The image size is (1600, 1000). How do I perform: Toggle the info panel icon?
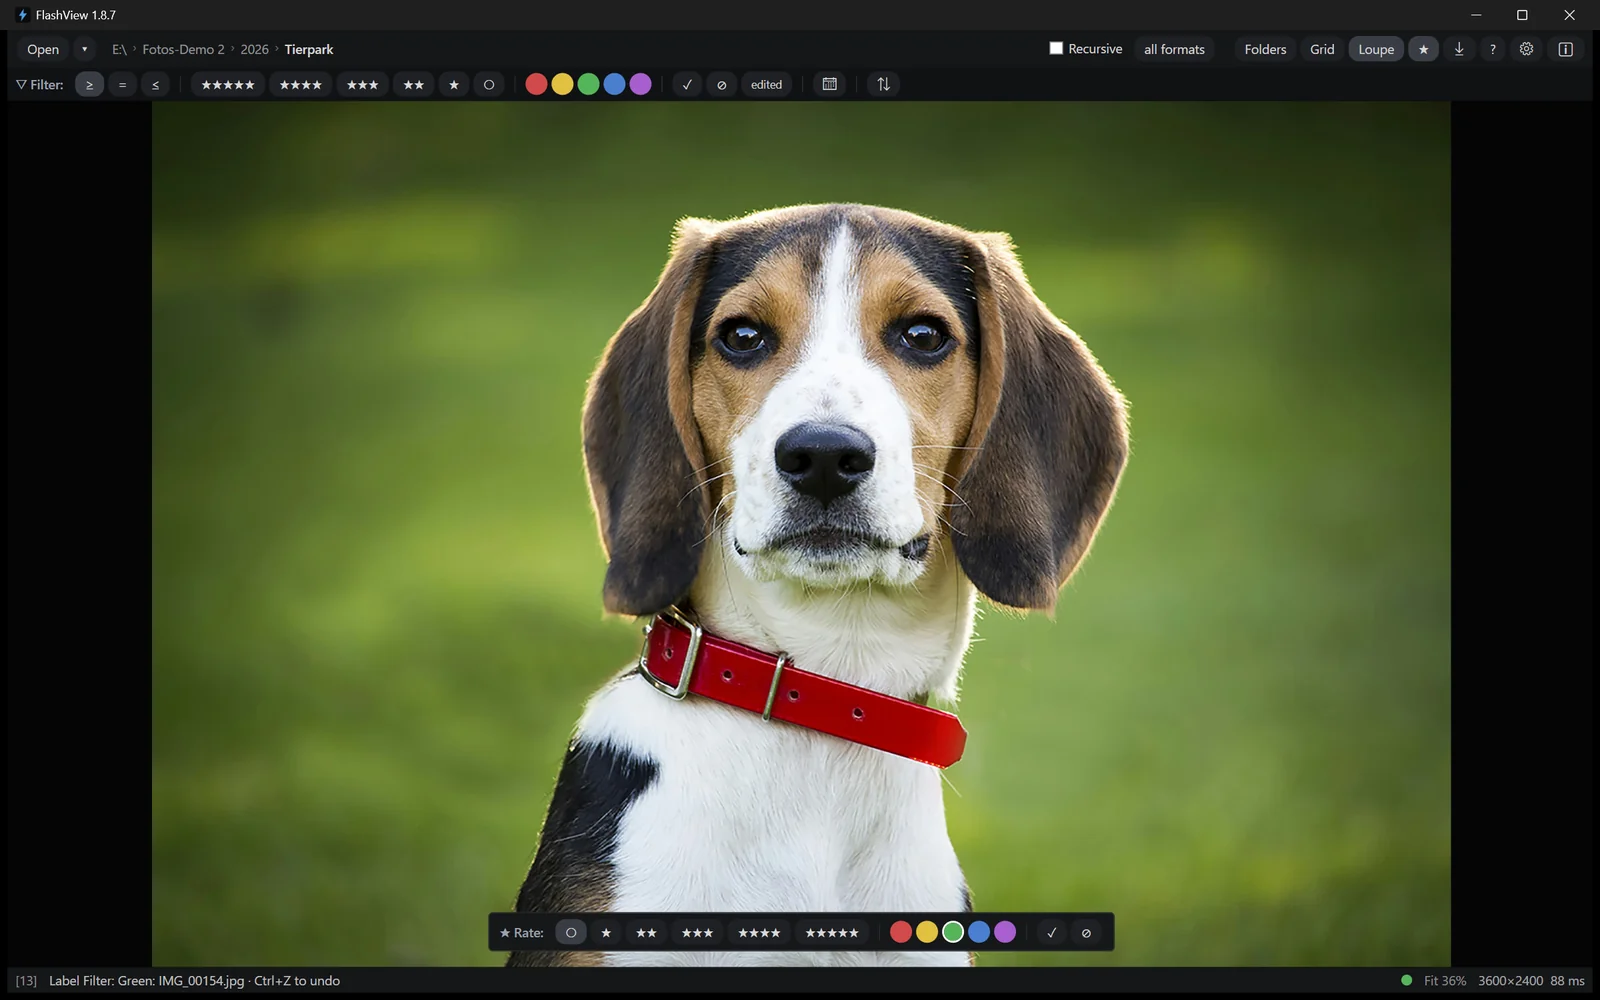click(1566, 49)
